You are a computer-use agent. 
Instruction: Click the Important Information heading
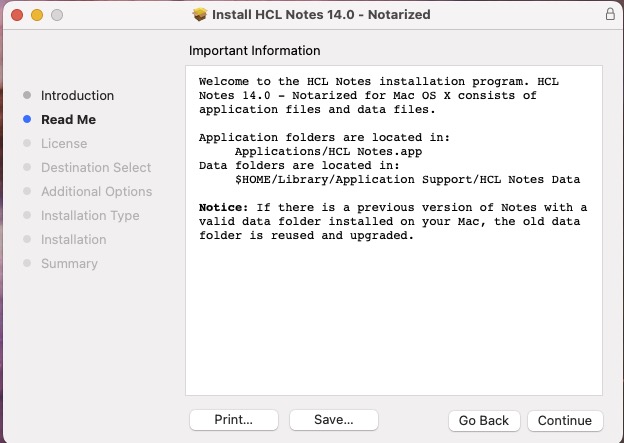(x=254, y=51)
